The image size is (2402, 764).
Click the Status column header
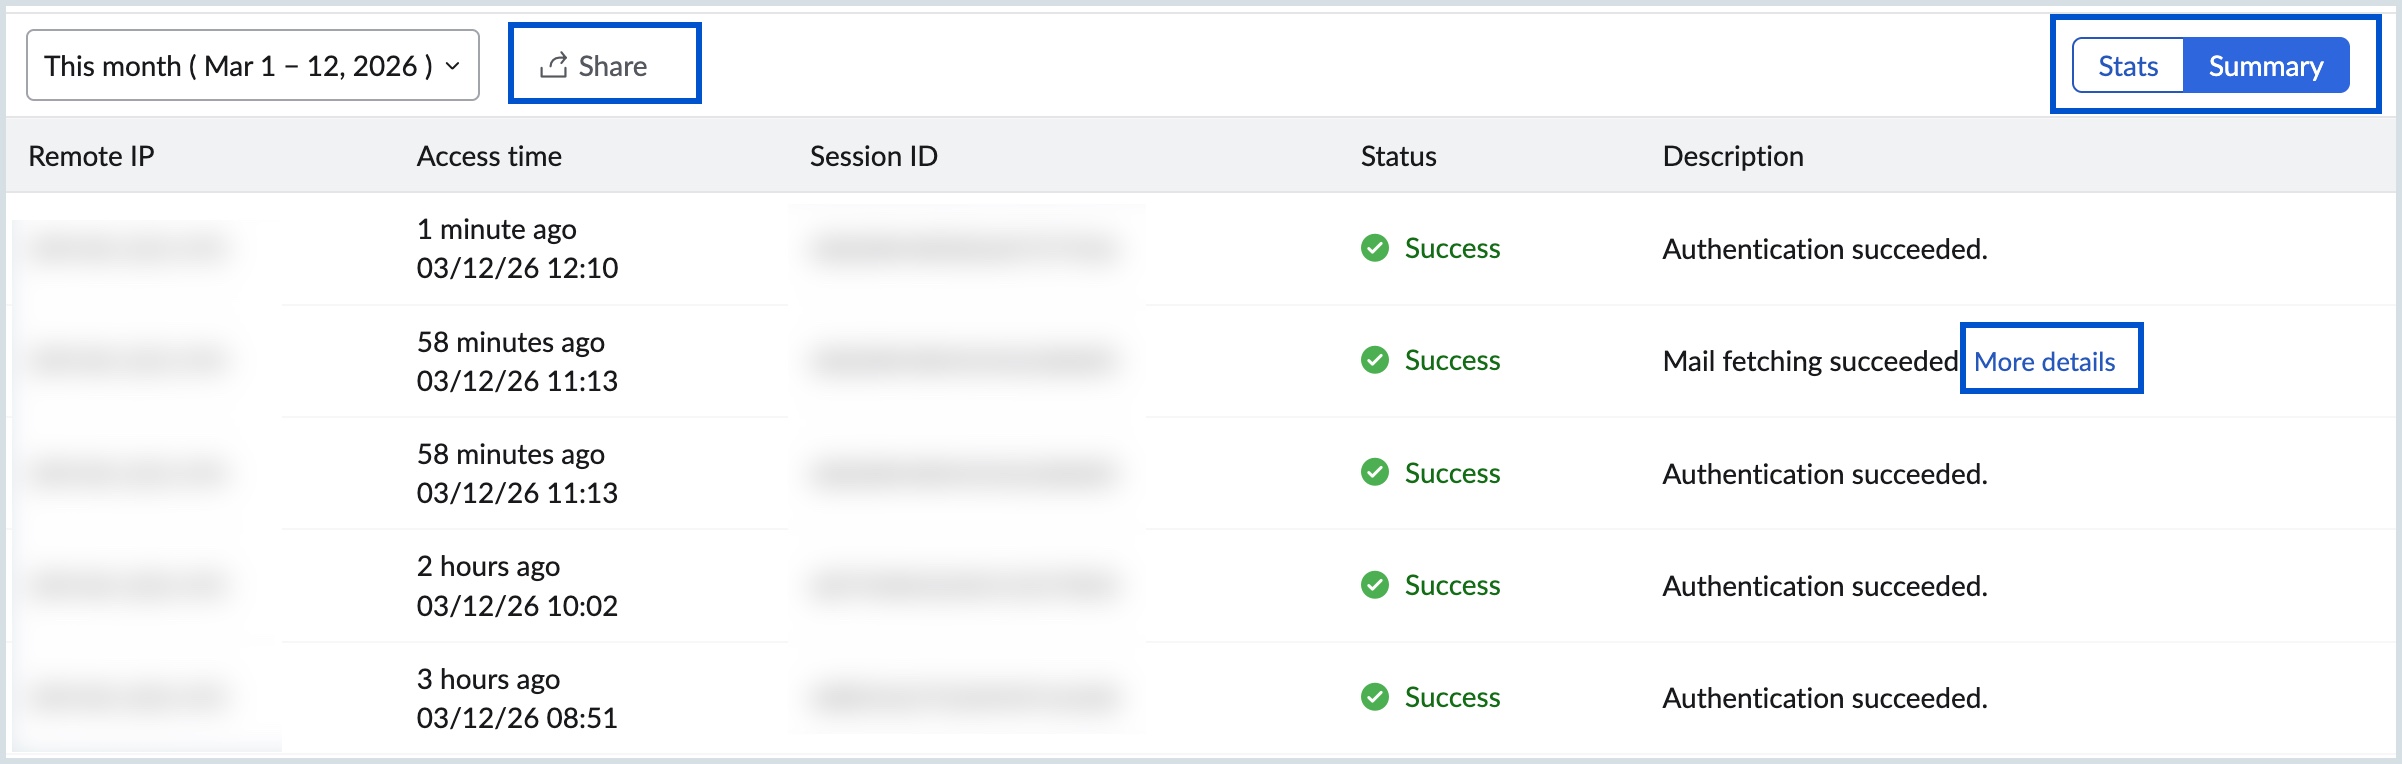point(1398,156)
